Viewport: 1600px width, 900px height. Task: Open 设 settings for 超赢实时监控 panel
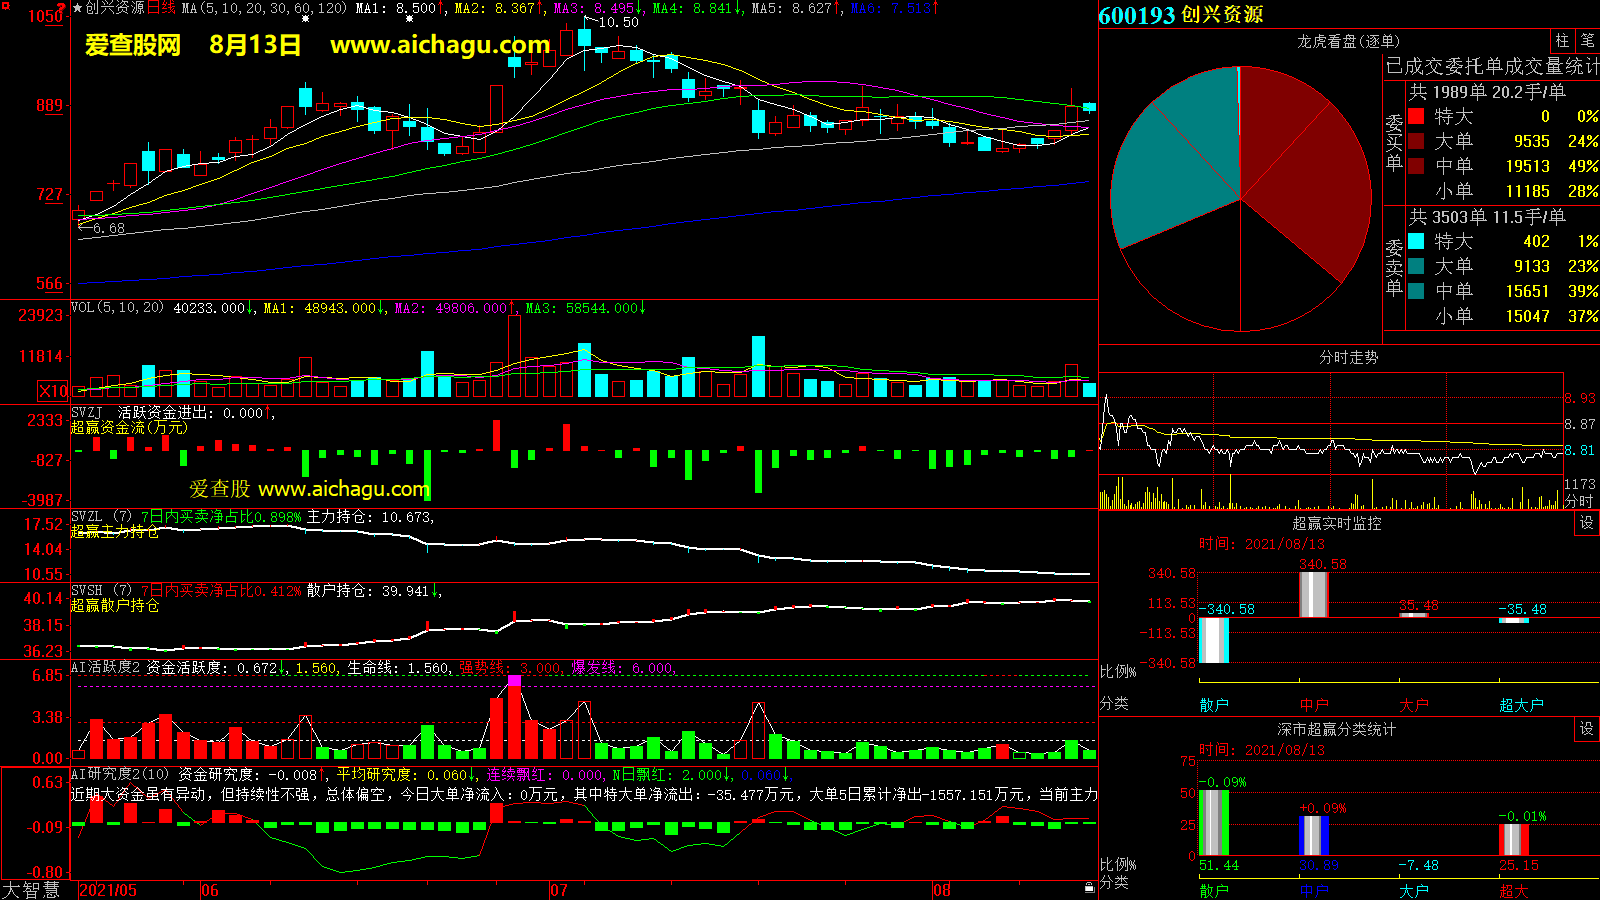click(x=1587, y=523)
